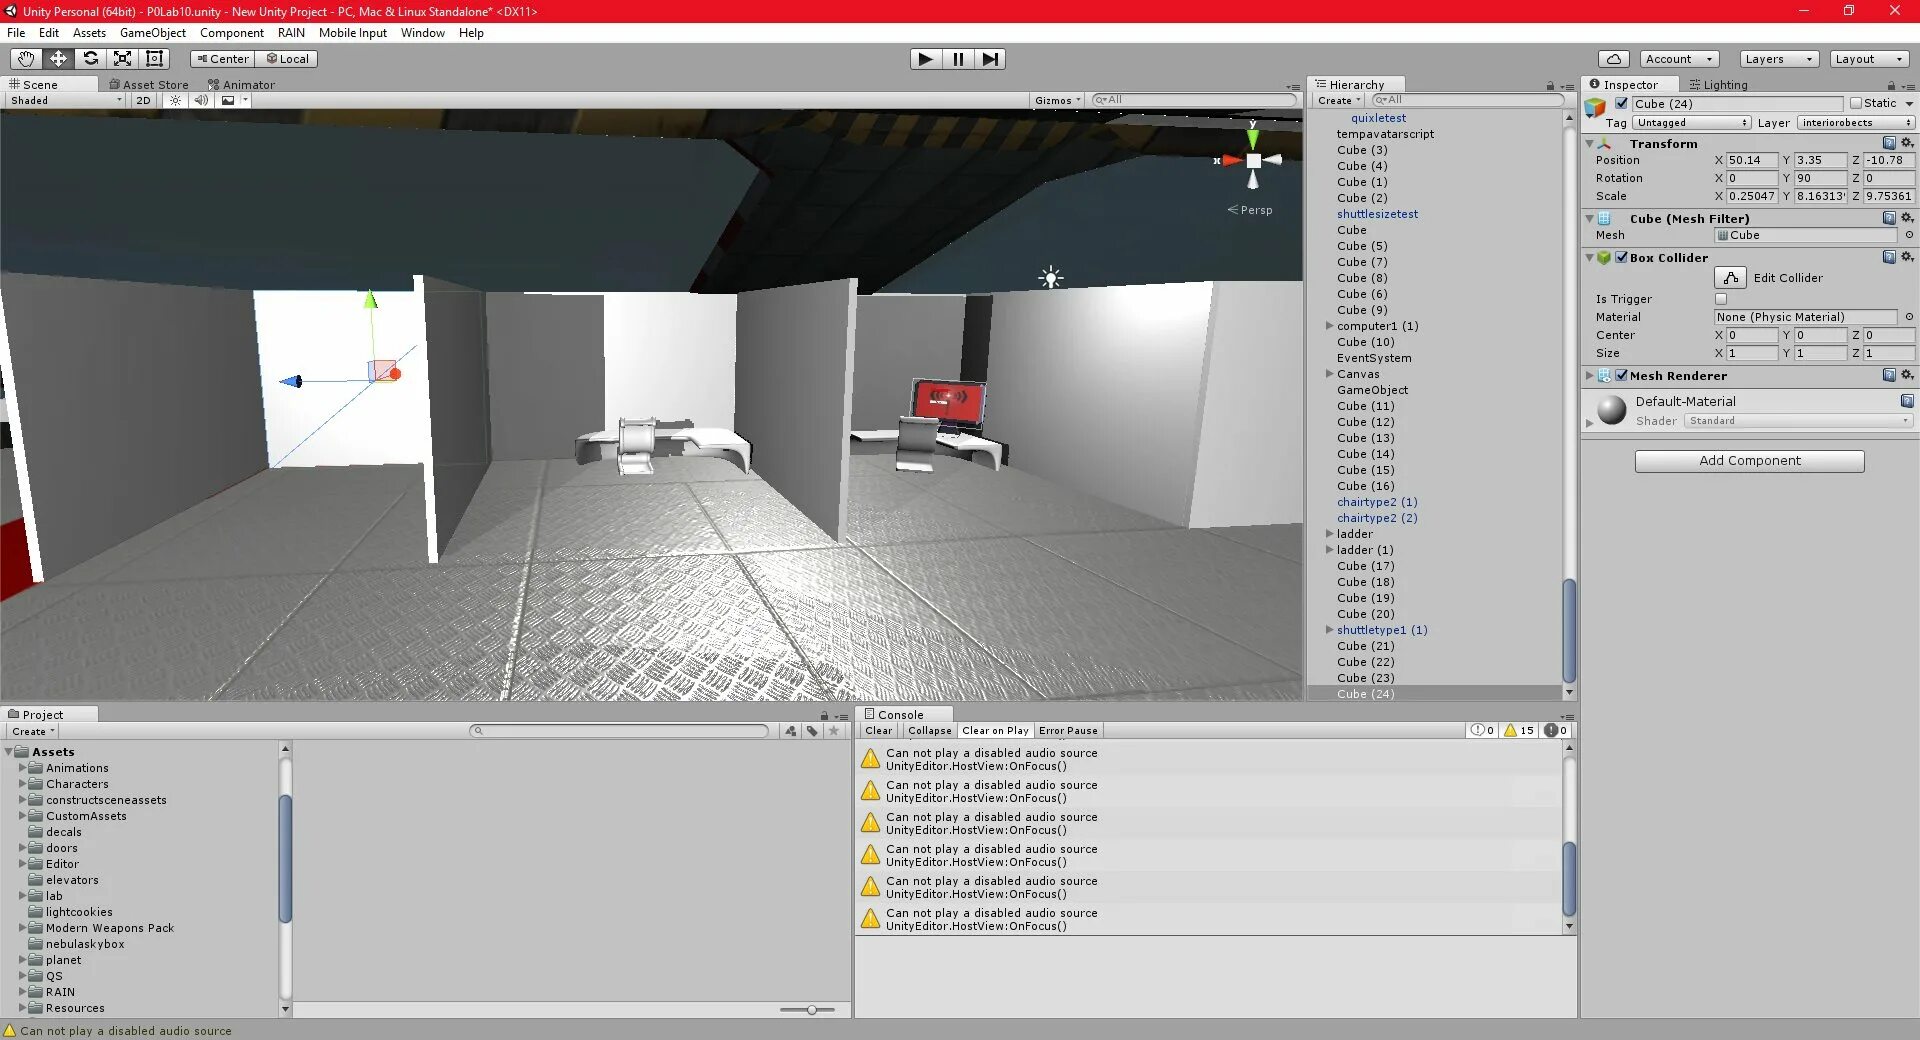Lock the Inspector panel
This screenshot has height=1040, width=1920.
click(x=1891, y=86)
